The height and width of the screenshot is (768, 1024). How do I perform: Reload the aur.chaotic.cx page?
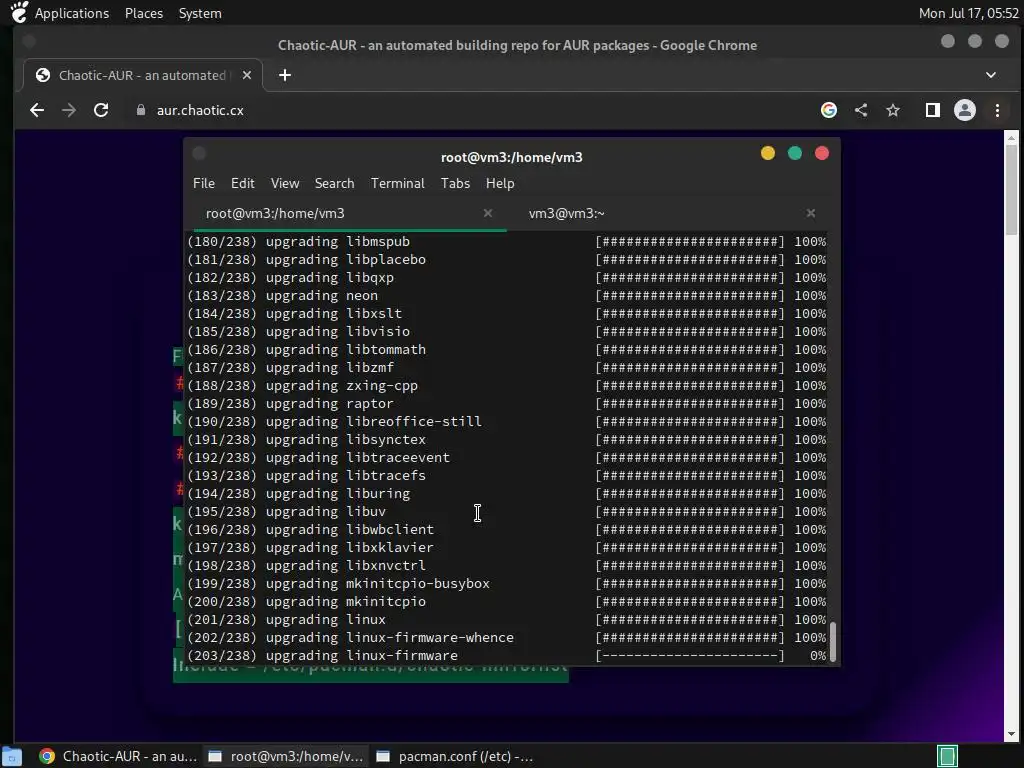click(101, 110)
